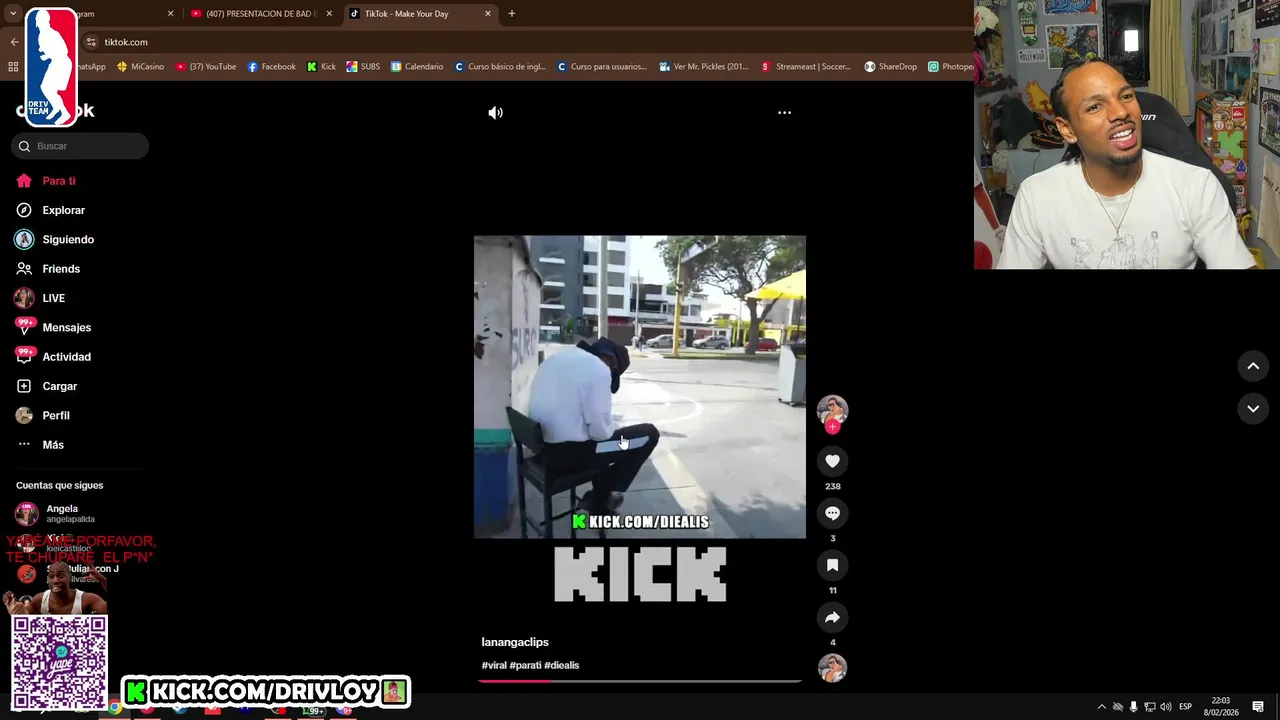Bookmark the video to favorites
The width and height of the screenshot is (1280, 720).
832,565
